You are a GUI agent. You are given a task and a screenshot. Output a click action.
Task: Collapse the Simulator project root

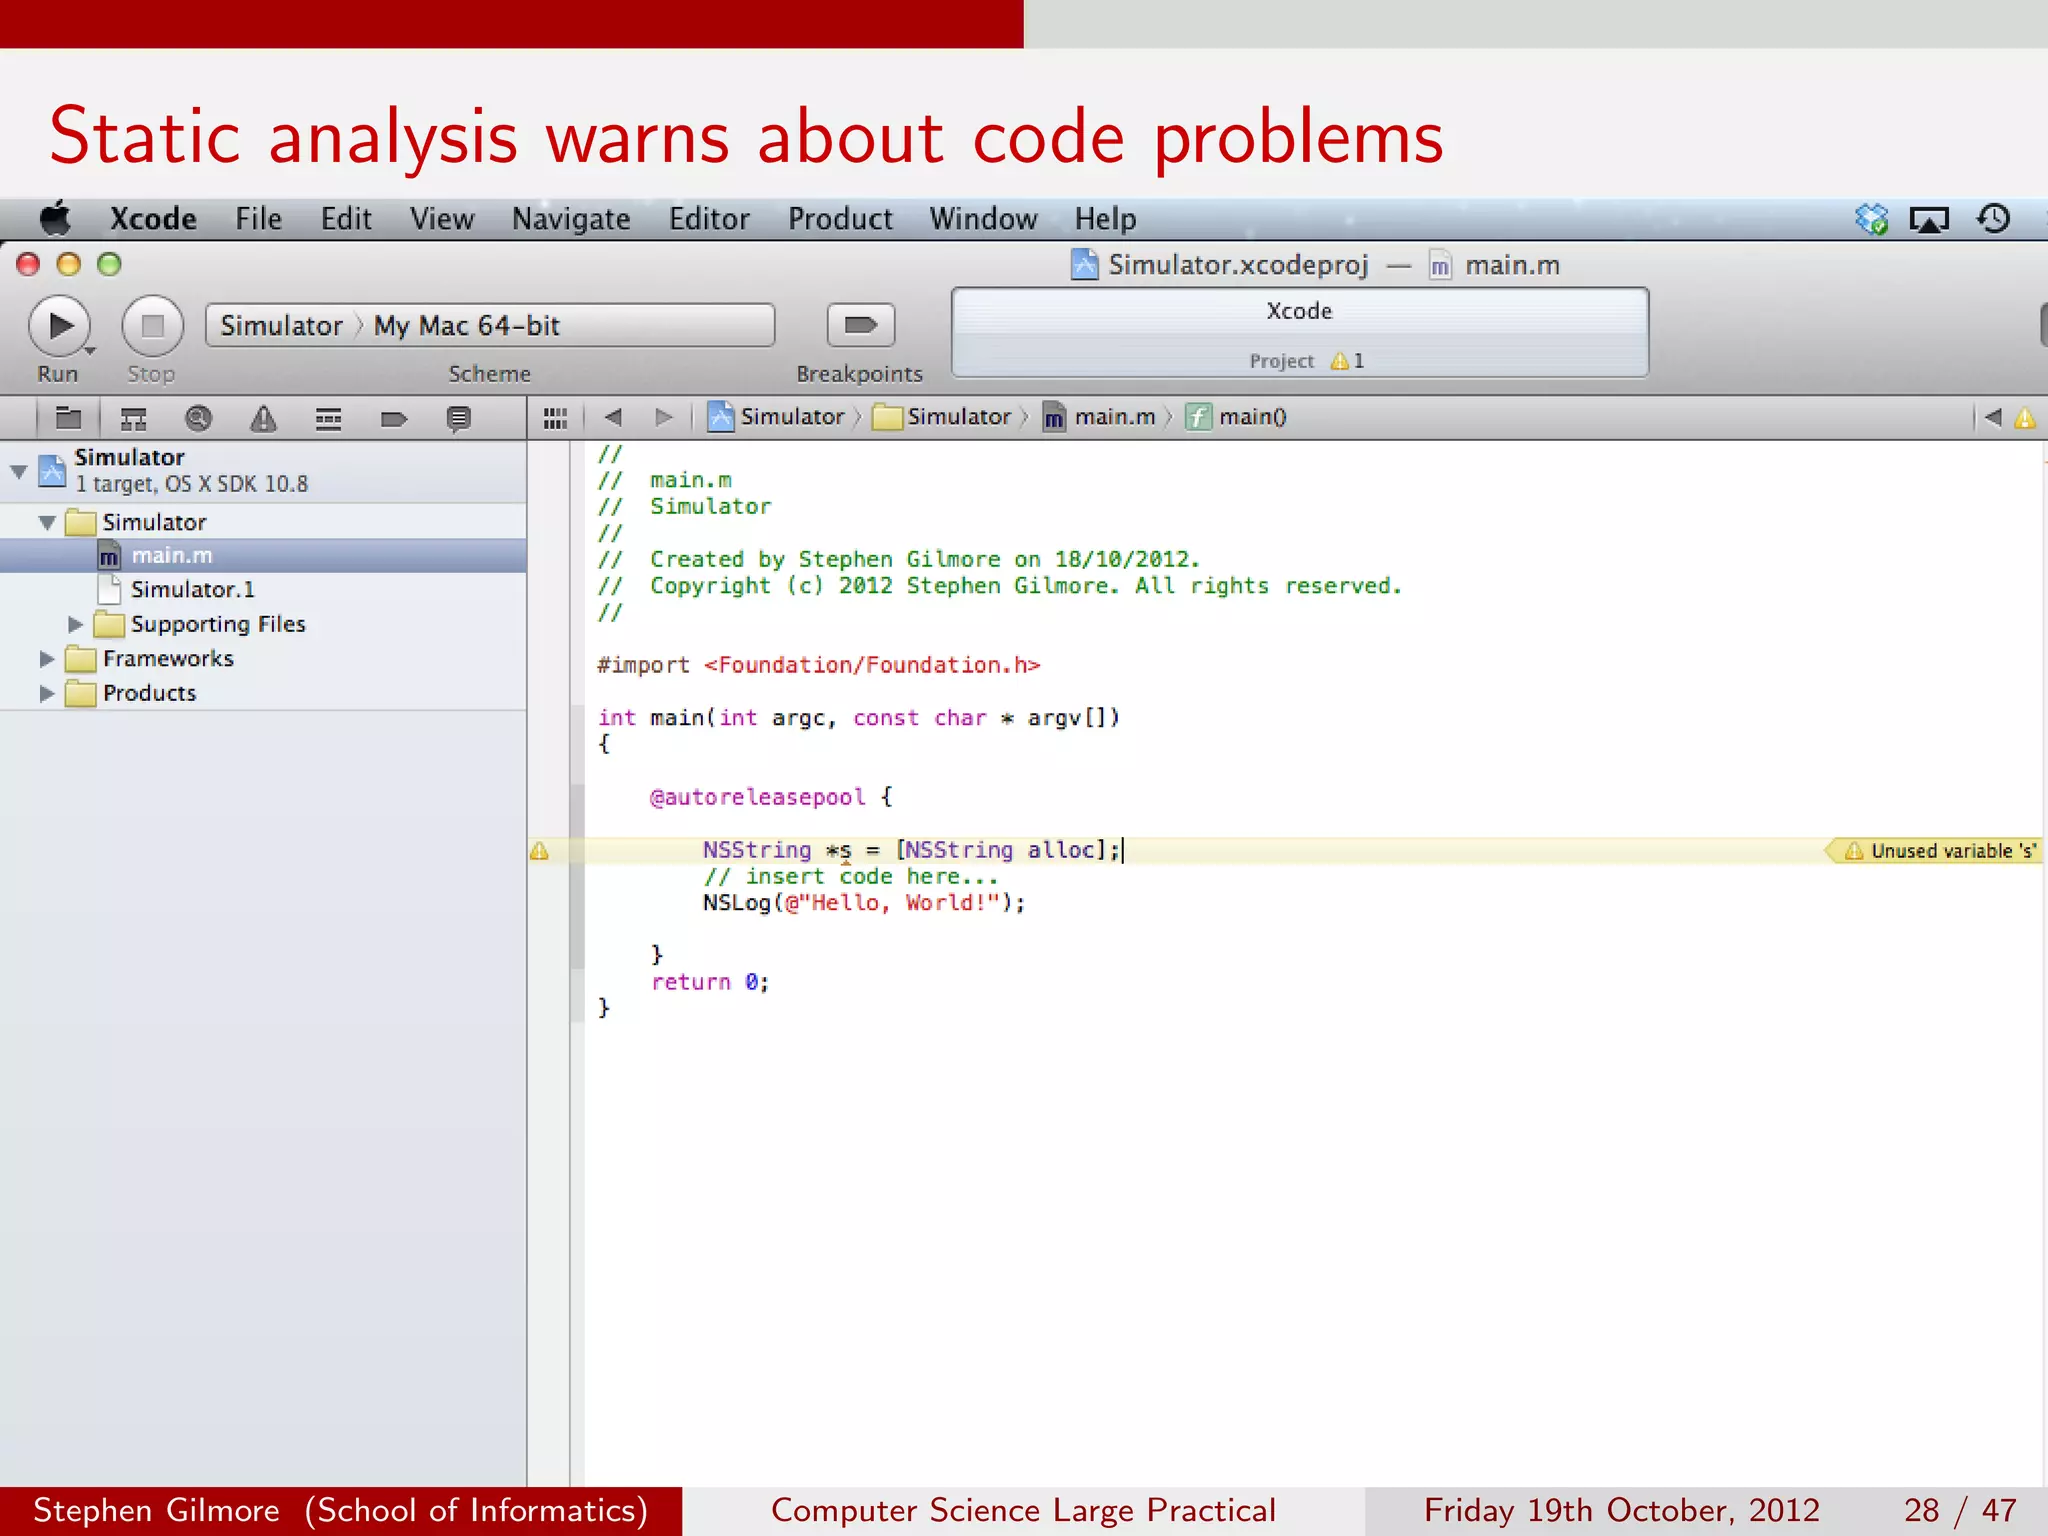point(18,471)
